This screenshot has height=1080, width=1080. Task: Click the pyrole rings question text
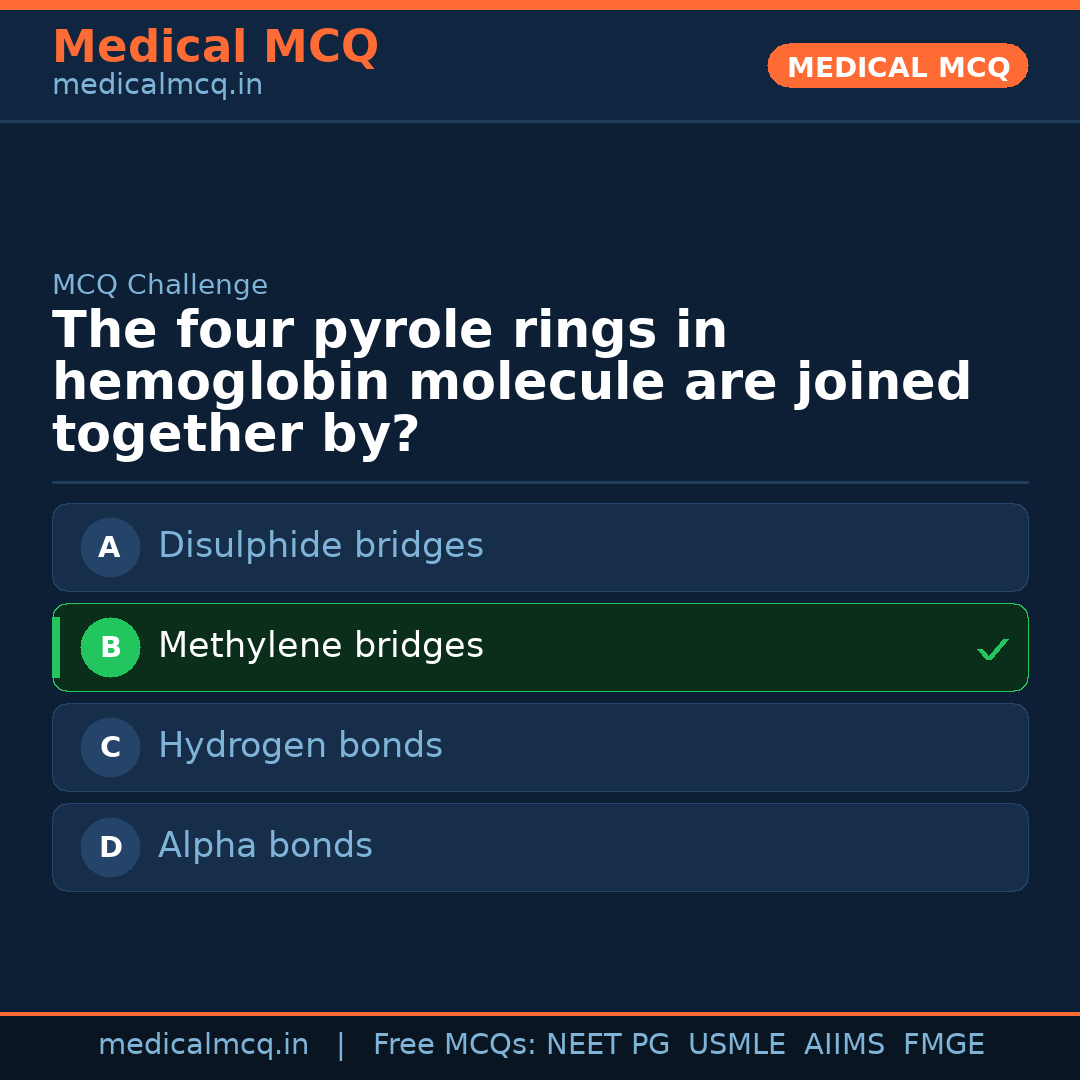click(510, 383)
